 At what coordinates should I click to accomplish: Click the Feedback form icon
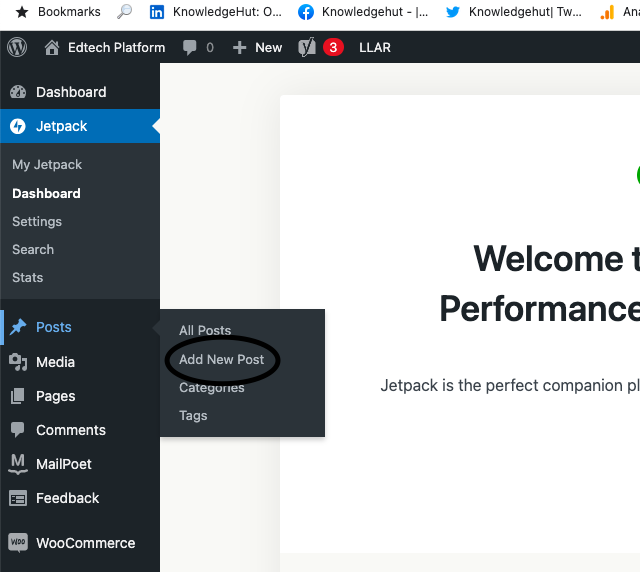tap(18, 498)
